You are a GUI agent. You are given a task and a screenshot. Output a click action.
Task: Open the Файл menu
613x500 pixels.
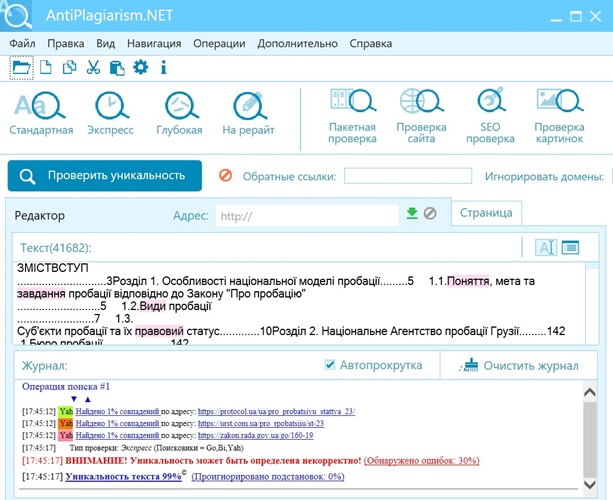coord(22,43)
